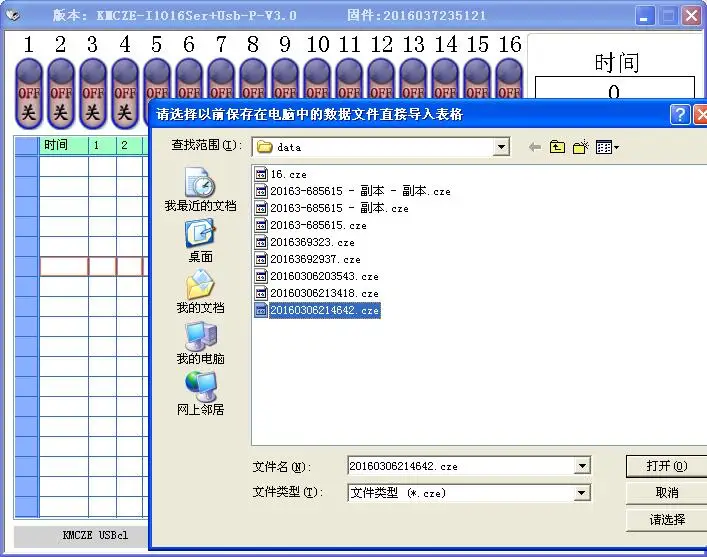Click the 取消 cancel button
Viewport: 707px width, 557px height.
pos(666,493)
